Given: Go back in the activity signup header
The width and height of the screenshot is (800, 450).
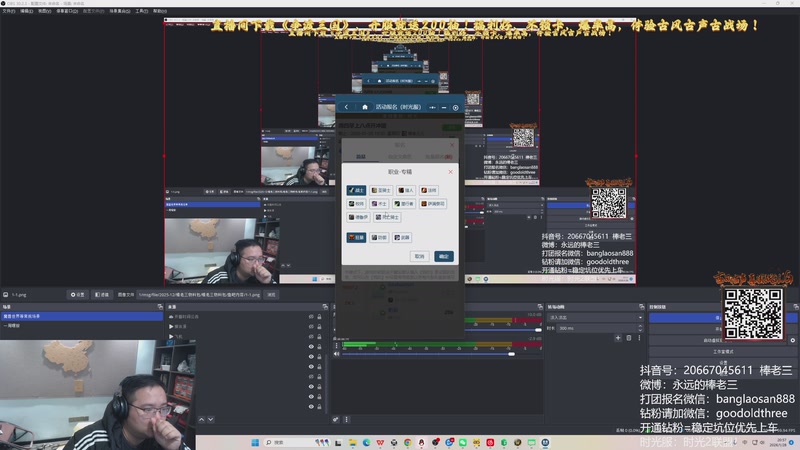Looking at the screenshot, I should click(346, 107).
